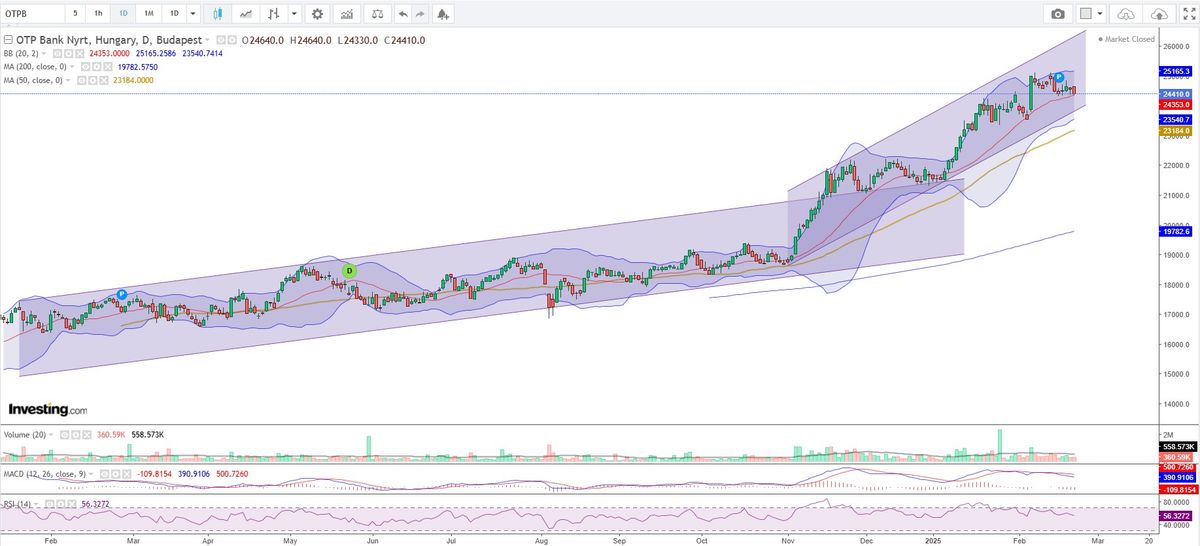Toggle visibility of OTP Bank main series
The height and width of the screenshot is (546, 1200).
click(220, 40)
